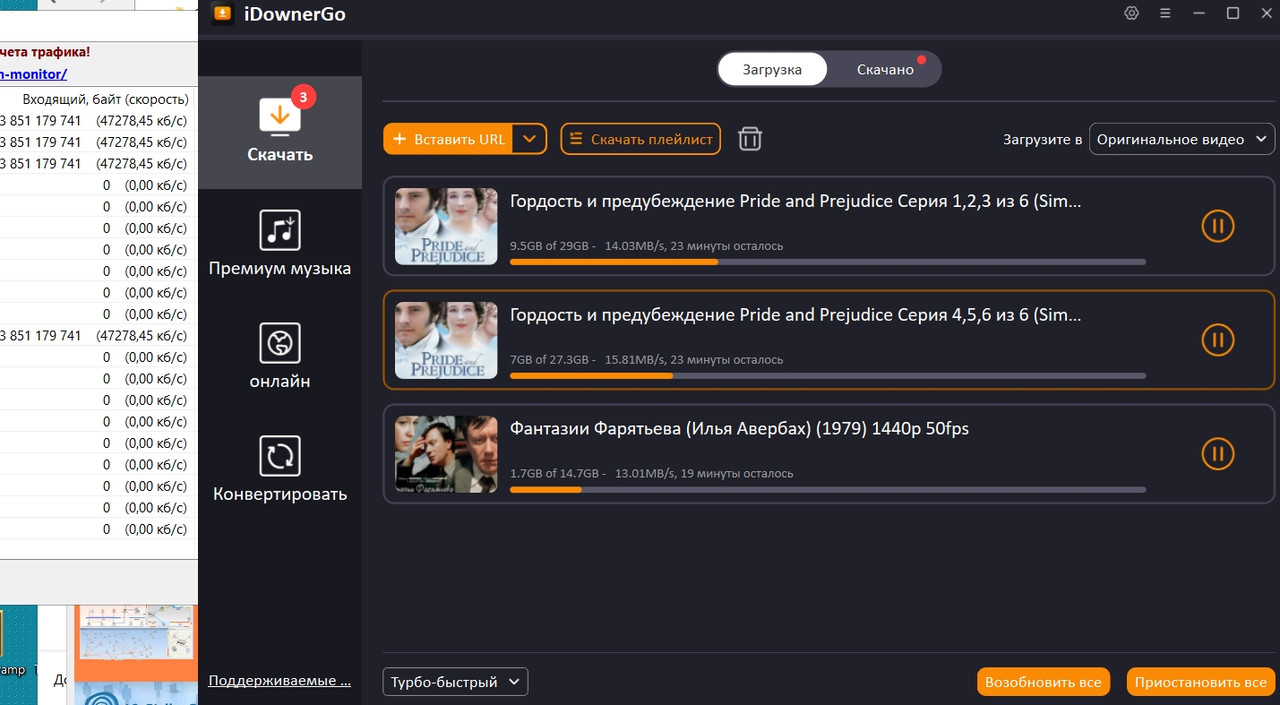The width and height of the screenshot is (1280, 705).
Task: Click Вставить URL button
Action: 448,139
